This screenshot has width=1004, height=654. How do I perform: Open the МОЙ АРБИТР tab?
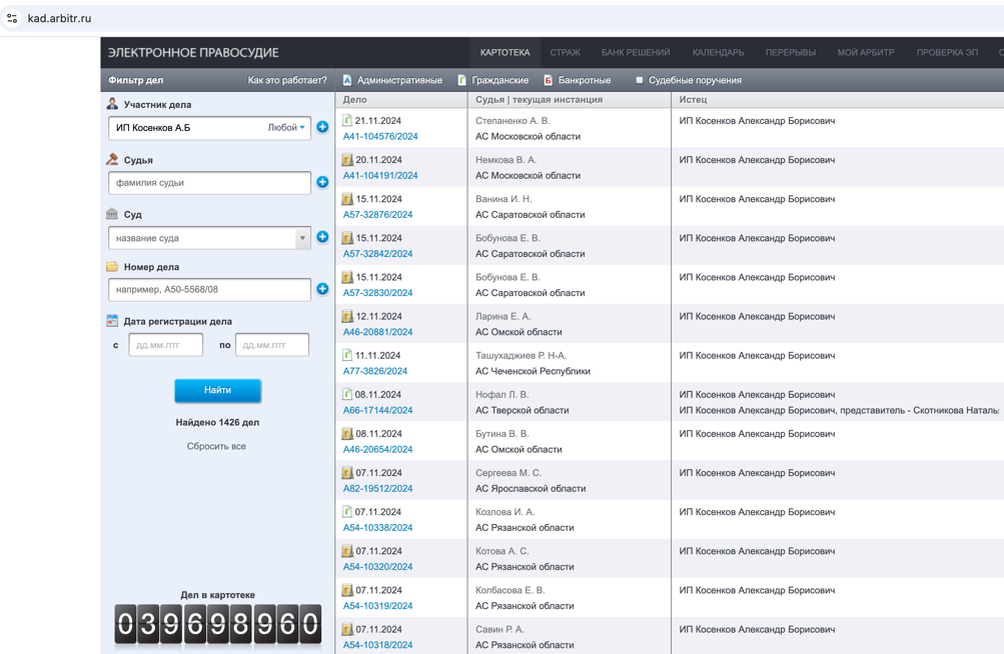(866, 53)
